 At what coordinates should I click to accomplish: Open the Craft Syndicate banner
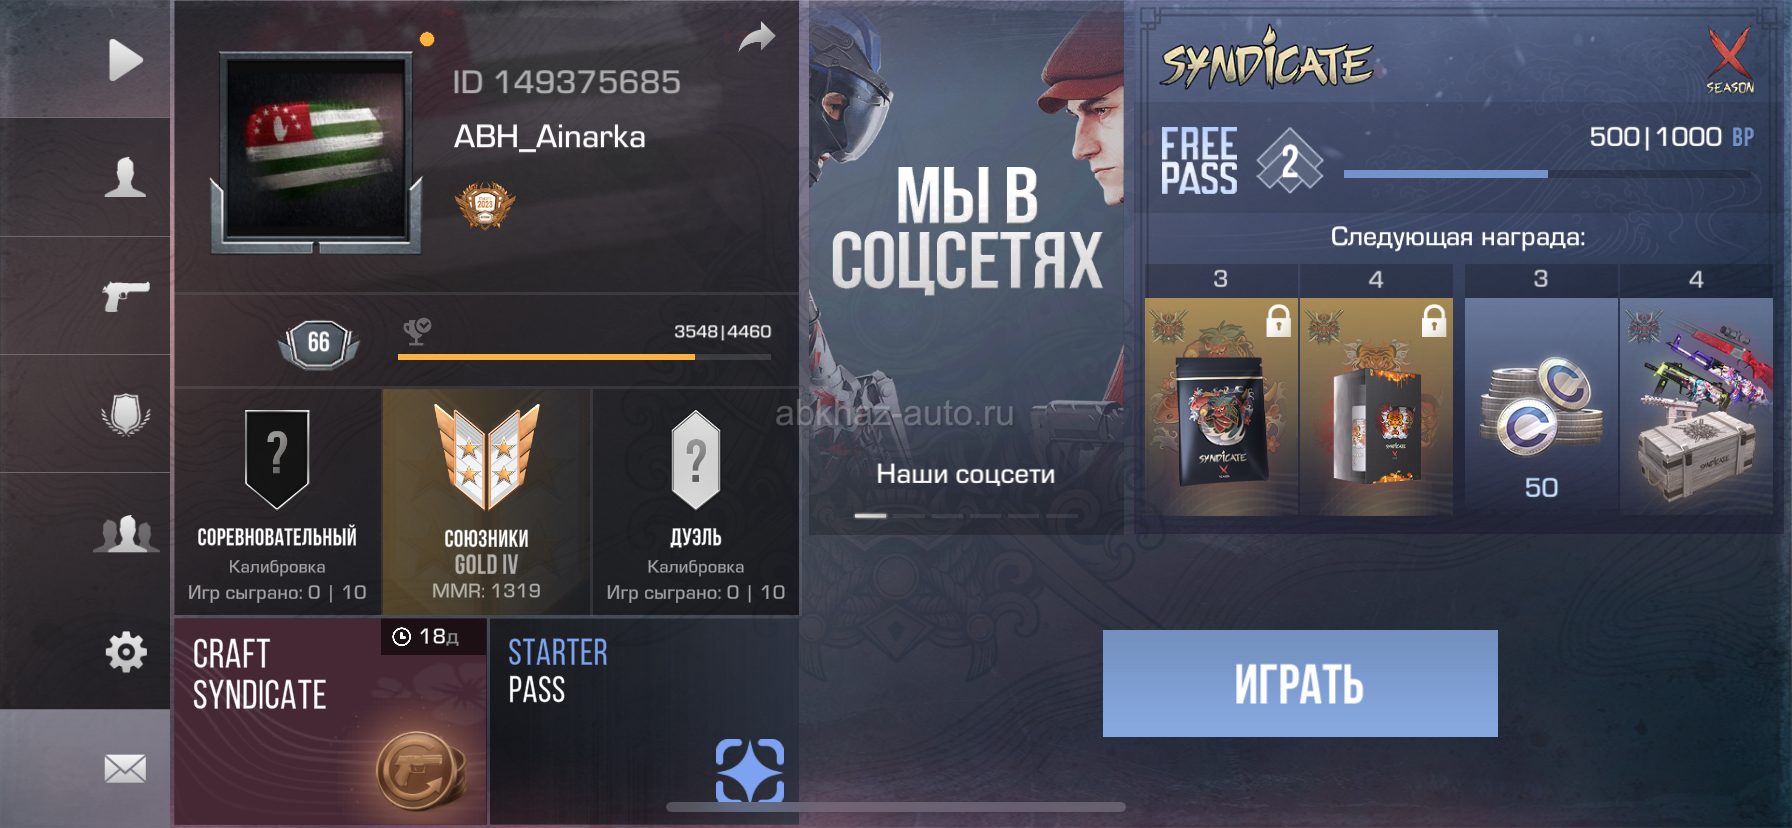pos(331,720)
